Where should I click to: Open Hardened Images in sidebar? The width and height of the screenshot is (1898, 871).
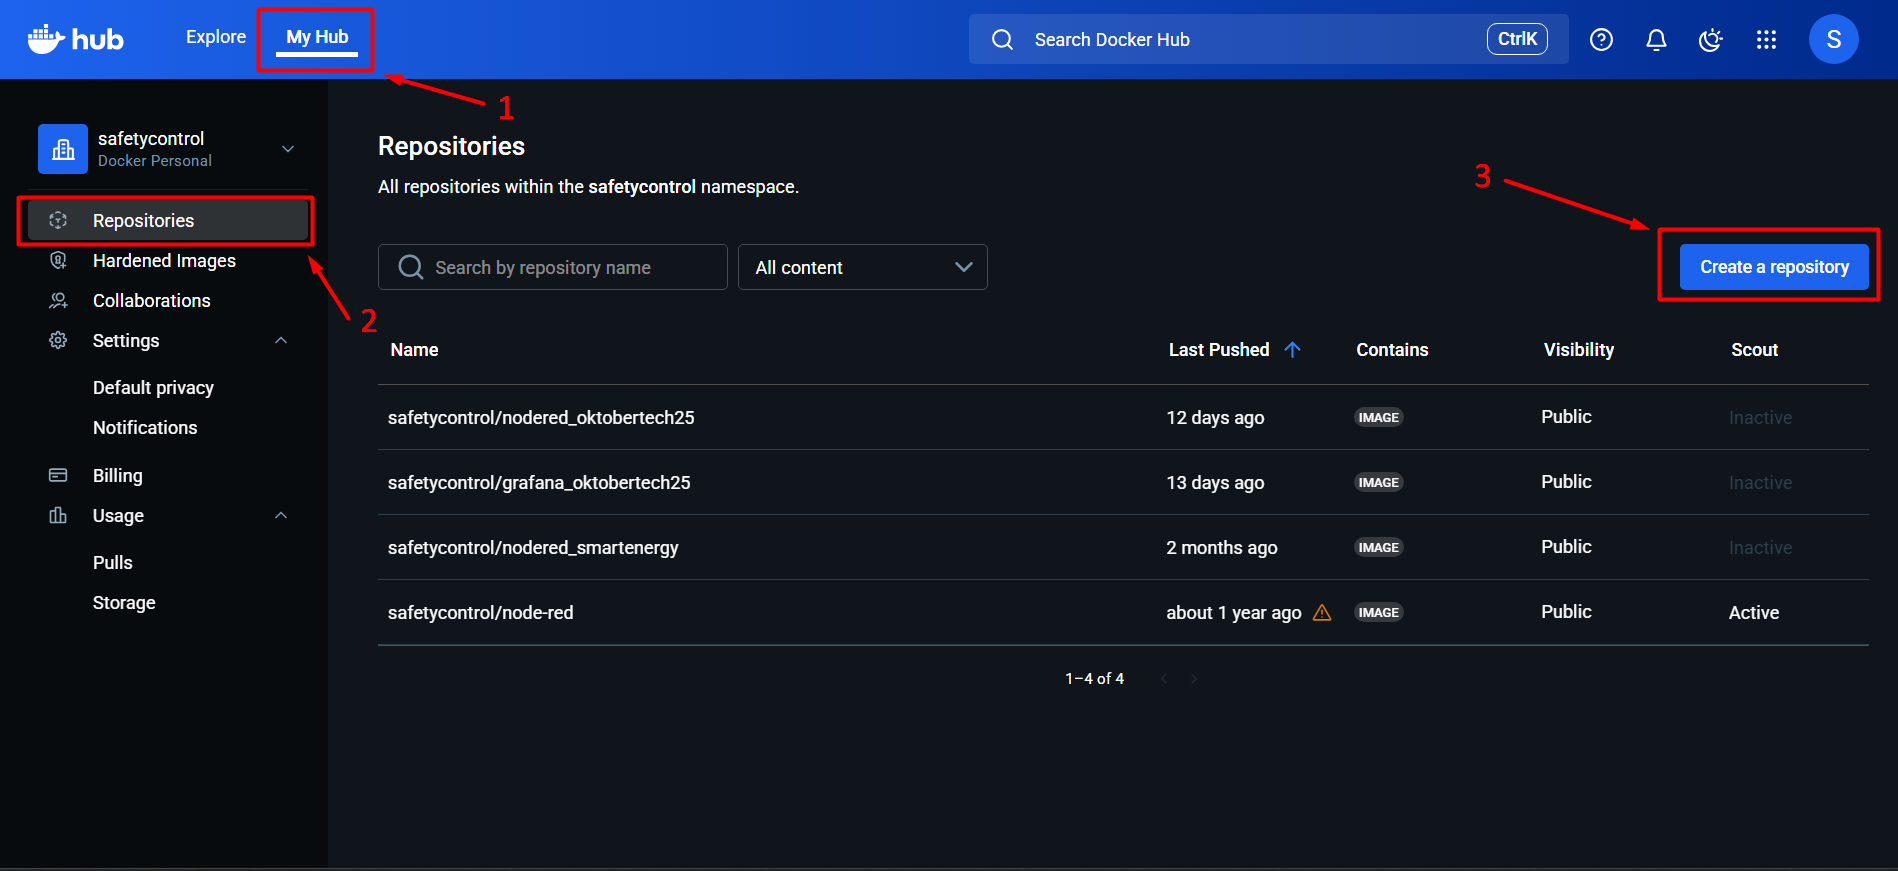tap(164, 261)
